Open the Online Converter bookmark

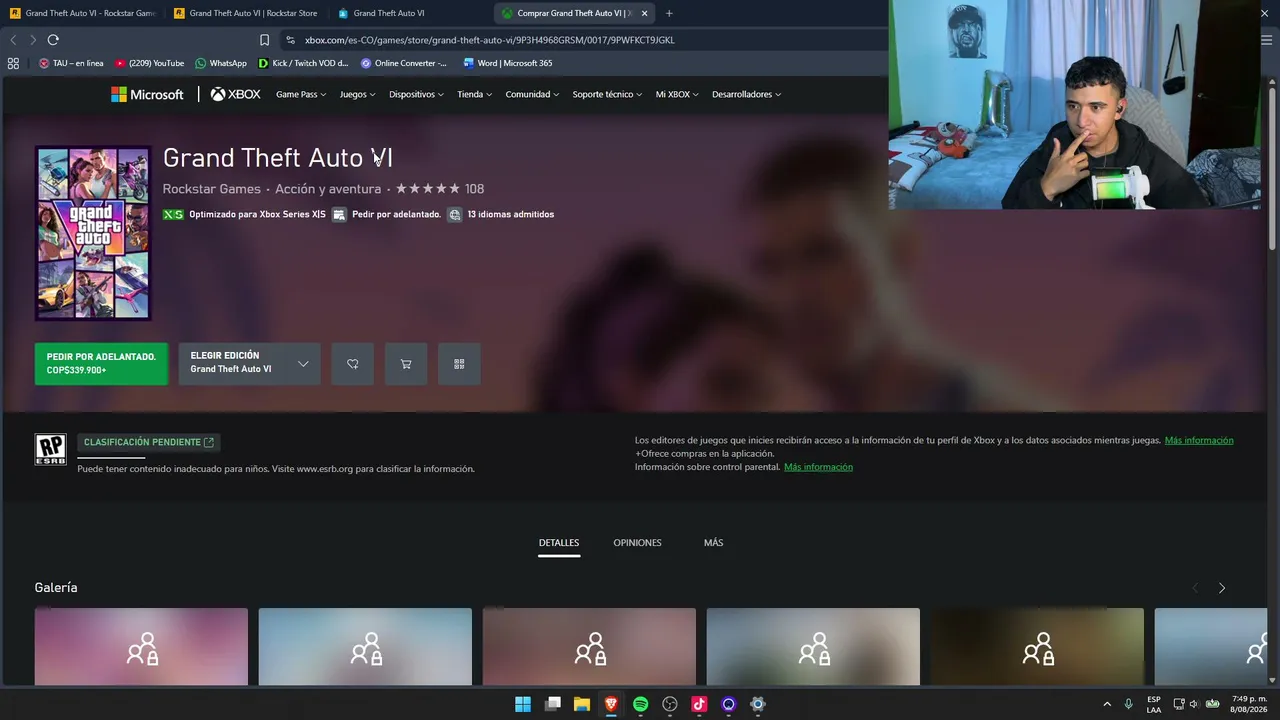coord(404,63)
